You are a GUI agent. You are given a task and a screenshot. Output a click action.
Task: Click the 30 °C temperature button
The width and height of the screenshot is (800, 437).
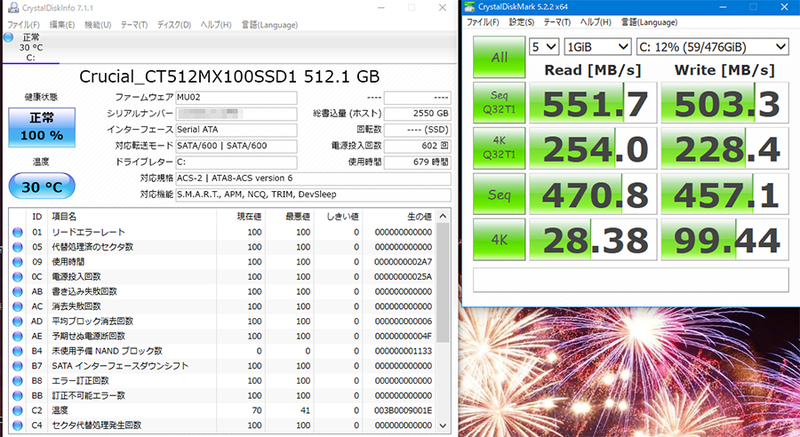click(42, 187)
